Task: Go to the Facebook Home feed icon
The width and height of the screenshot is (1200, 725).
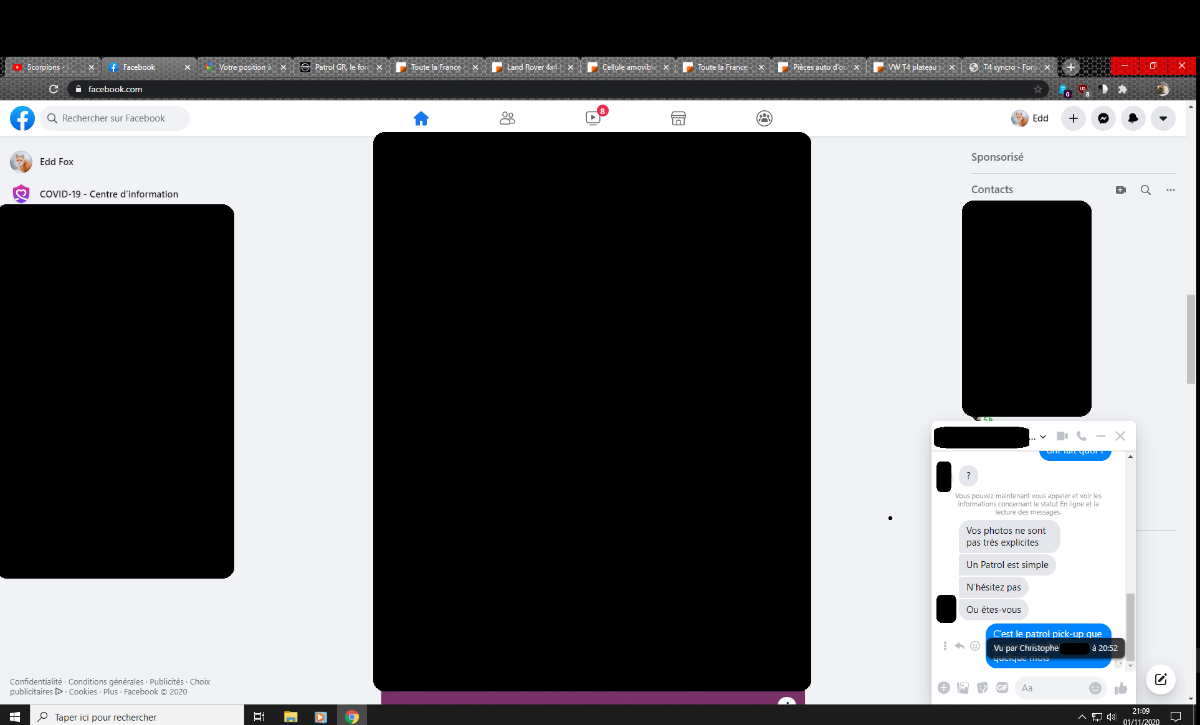Action: point(421,118)
